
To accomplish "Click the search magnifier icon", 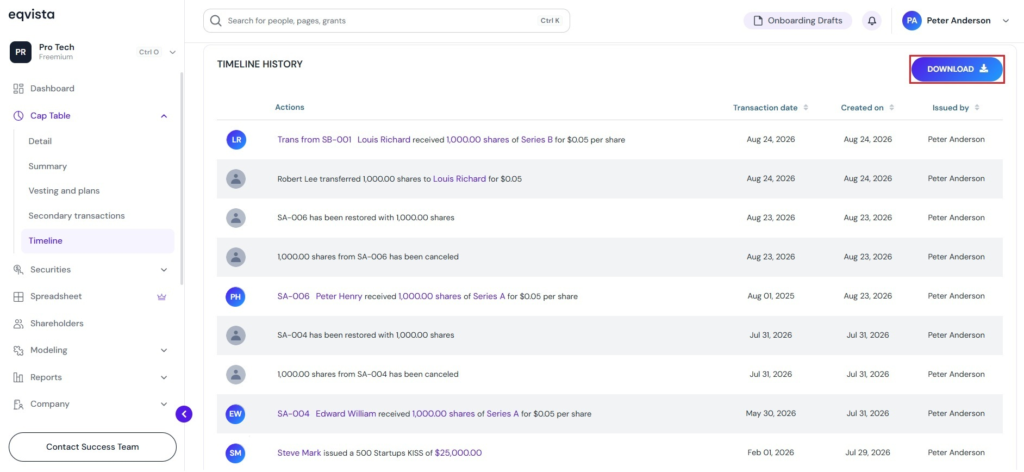I will pos(216,21).
